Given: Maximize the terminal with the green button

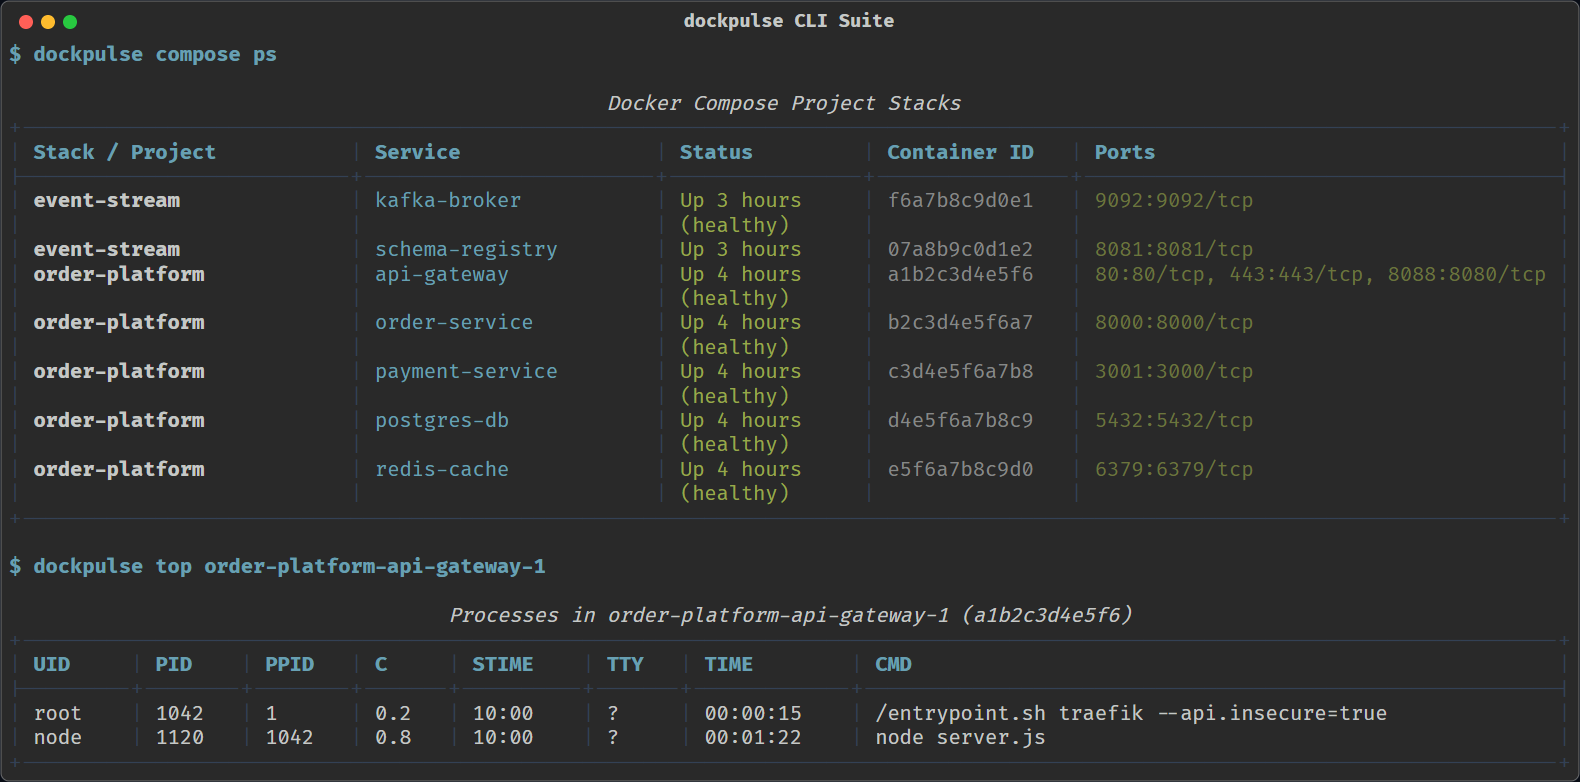Looking at the screenshot, I should click(x=70, y=22).
